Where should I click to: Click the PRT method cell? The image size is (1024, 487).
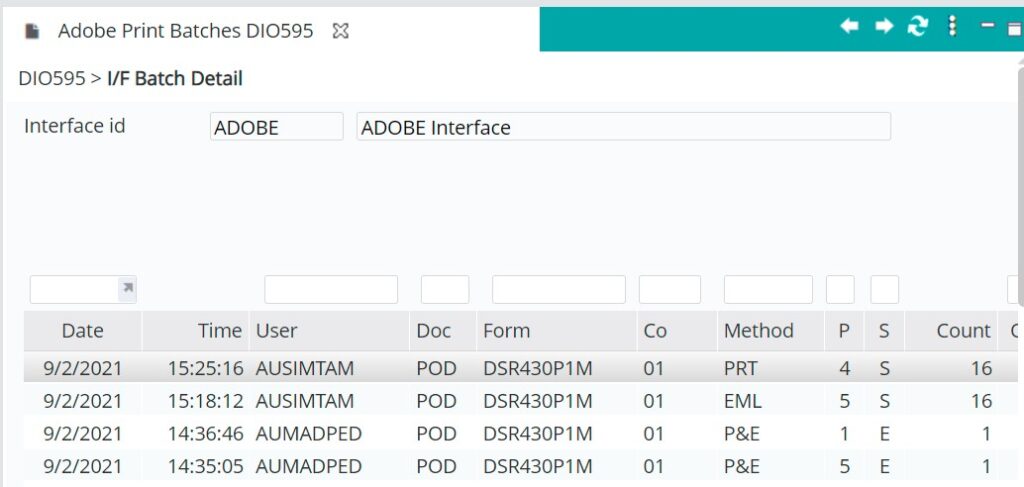741,369
